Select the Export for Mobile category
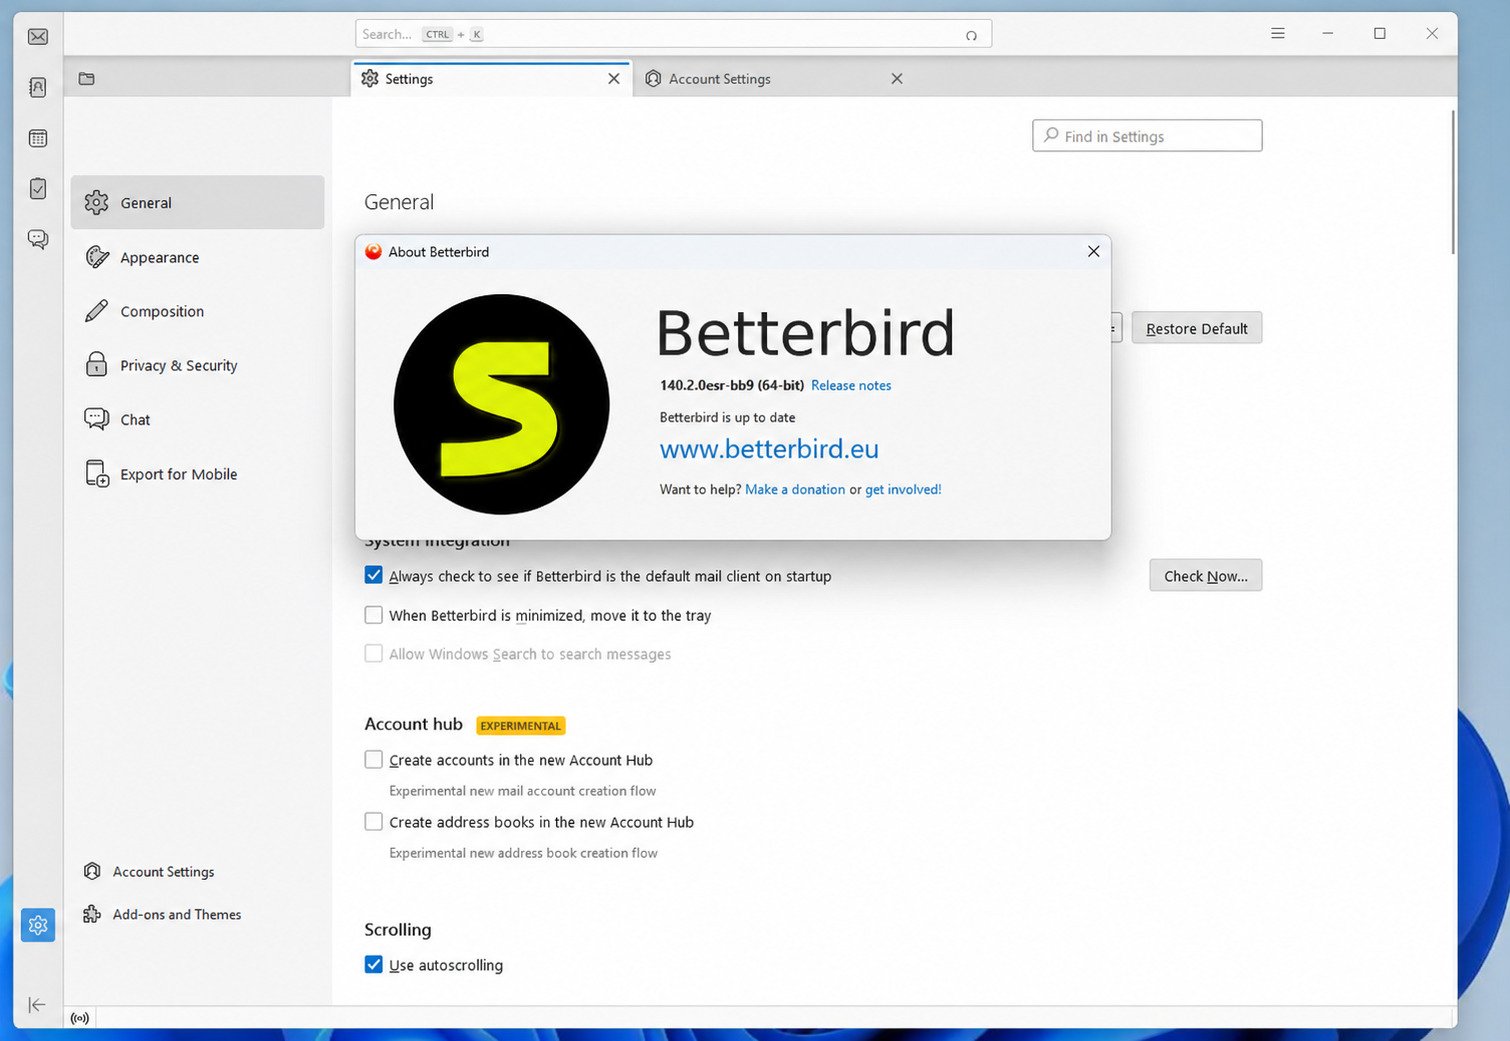The height and width of the screenshot is (1041, 1510). [x=198, y=474]
